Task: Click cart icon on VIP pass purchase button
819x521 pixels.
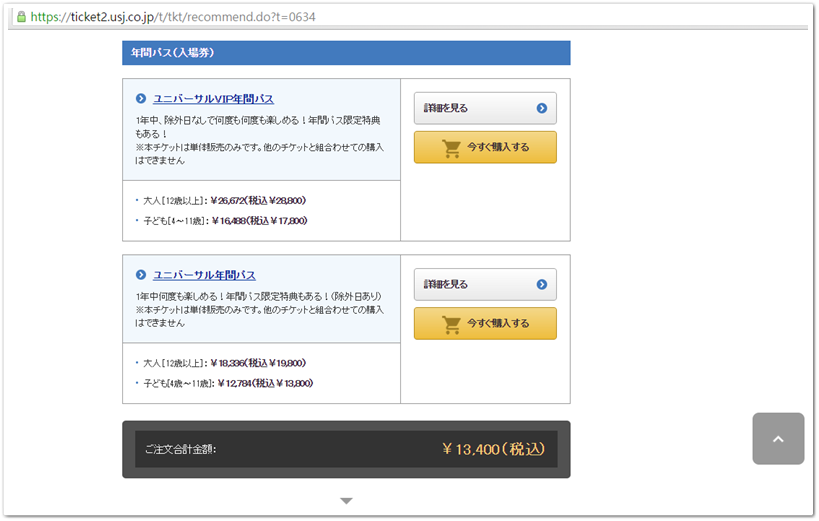Action: click(x=452, y=148)
